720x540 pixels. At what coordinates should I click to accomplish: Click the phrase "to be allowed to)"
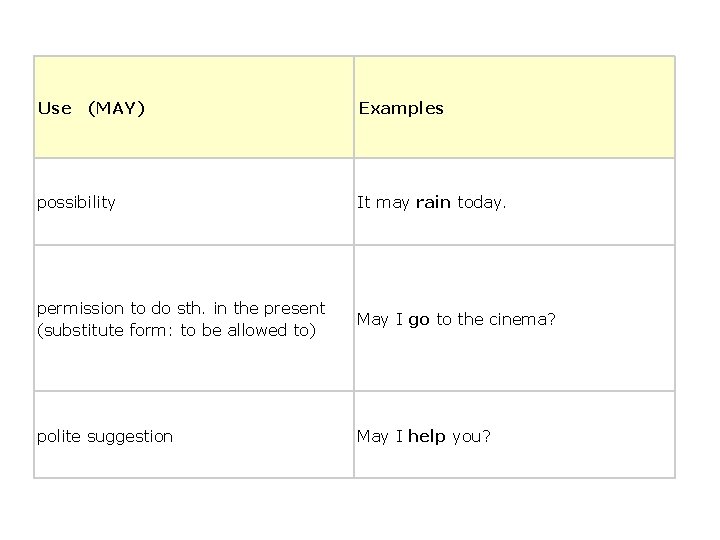[248, 330]
